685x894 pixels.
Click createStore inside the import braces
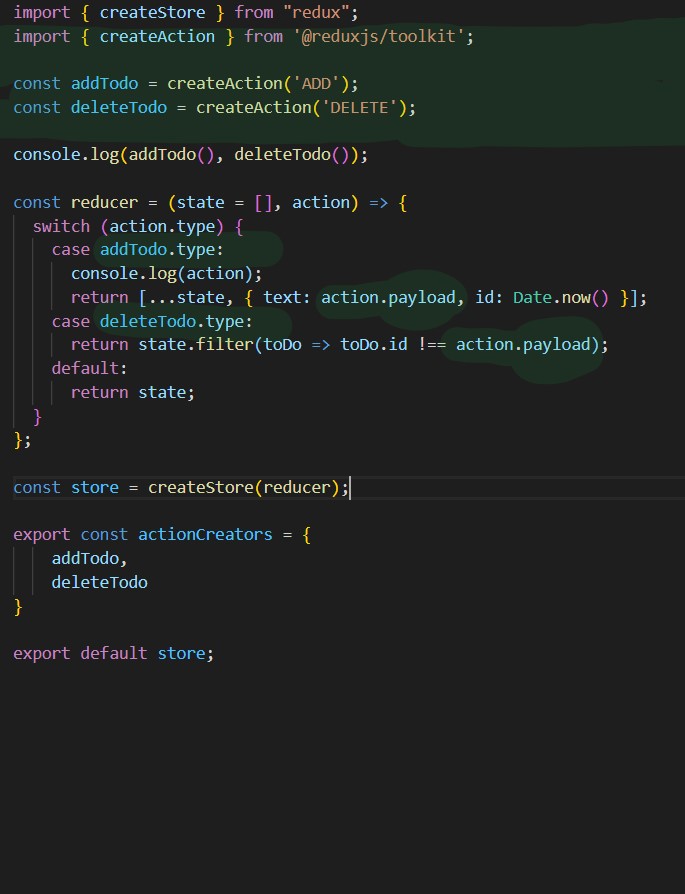point(152,13)
